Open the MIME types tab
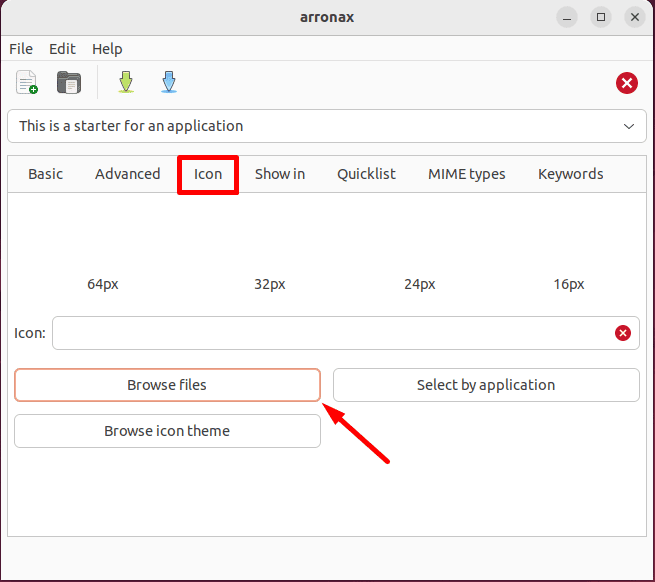Viewport: 655px width, 582px height. pos(466,174)
